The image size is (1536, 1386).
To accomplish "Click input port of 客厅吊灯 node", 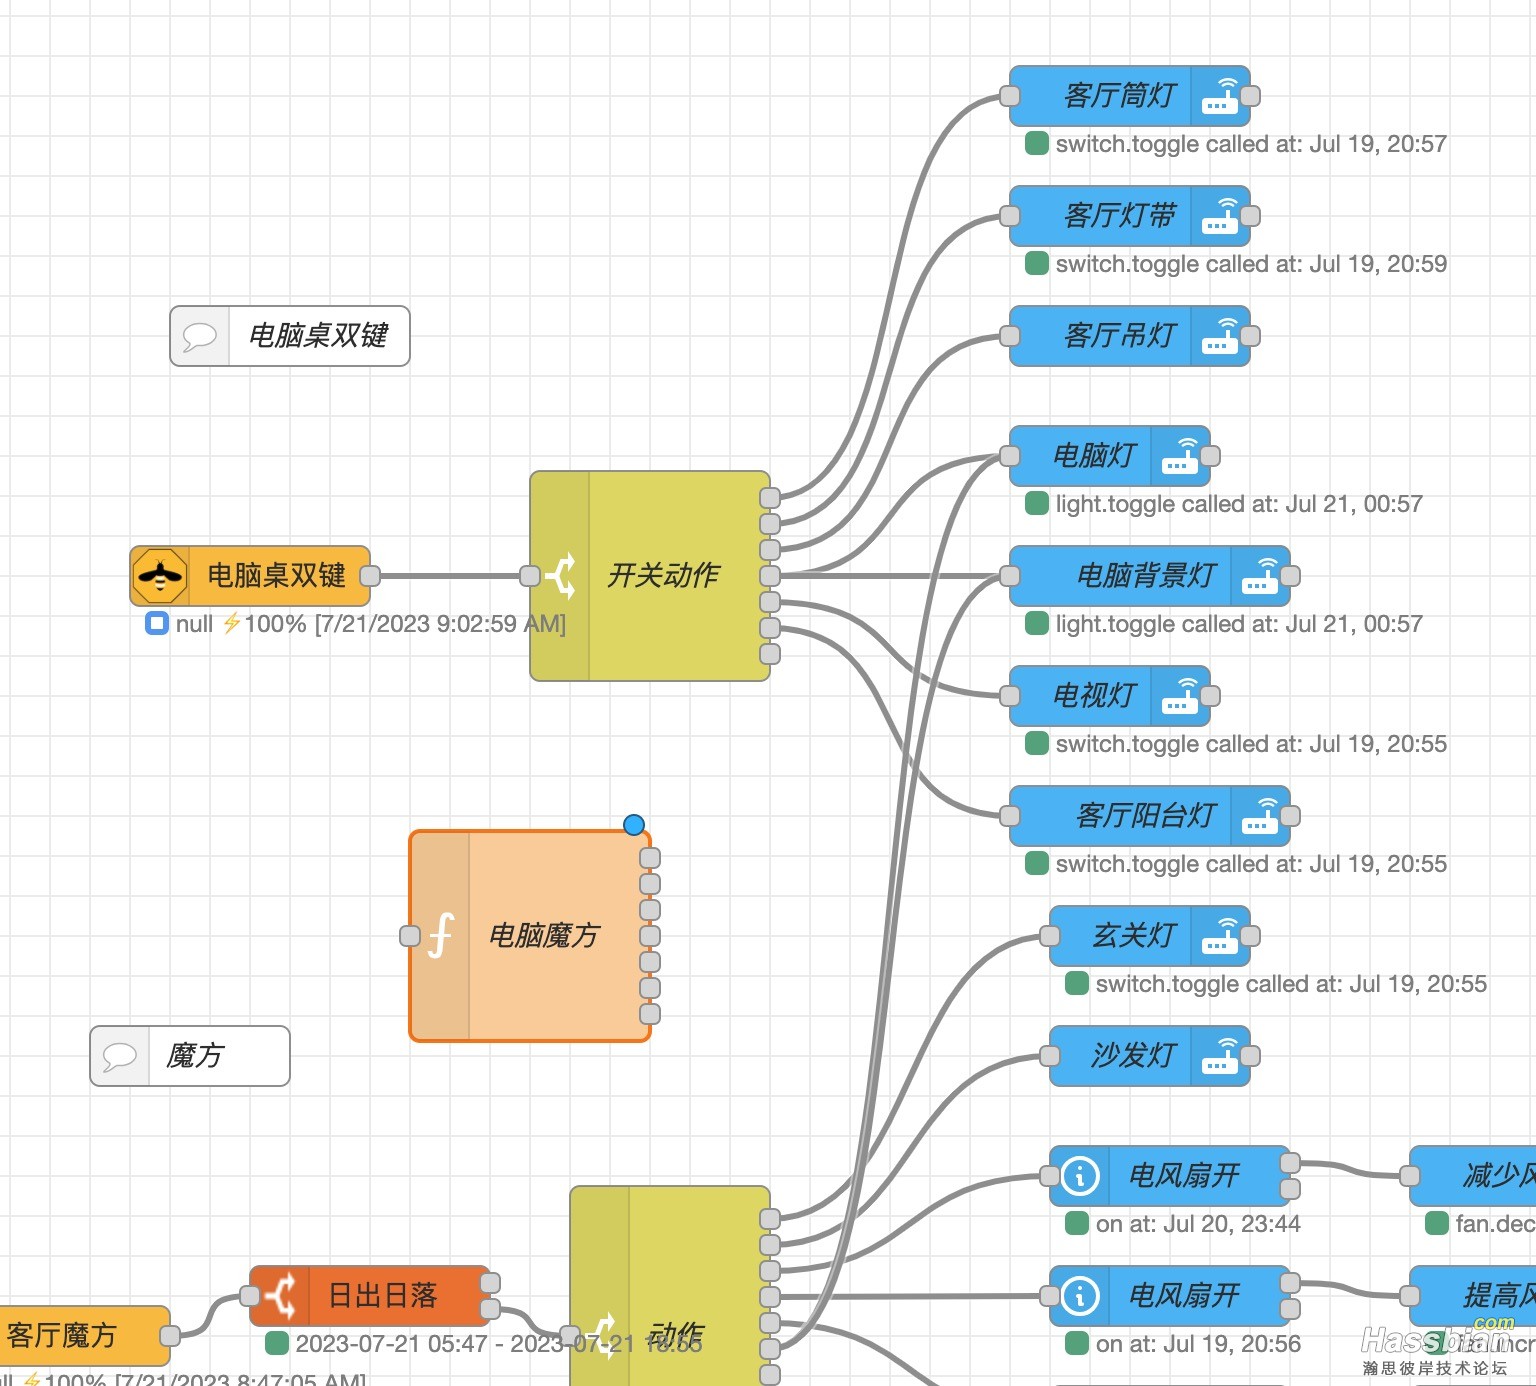I will click(x=1010, y=336).
